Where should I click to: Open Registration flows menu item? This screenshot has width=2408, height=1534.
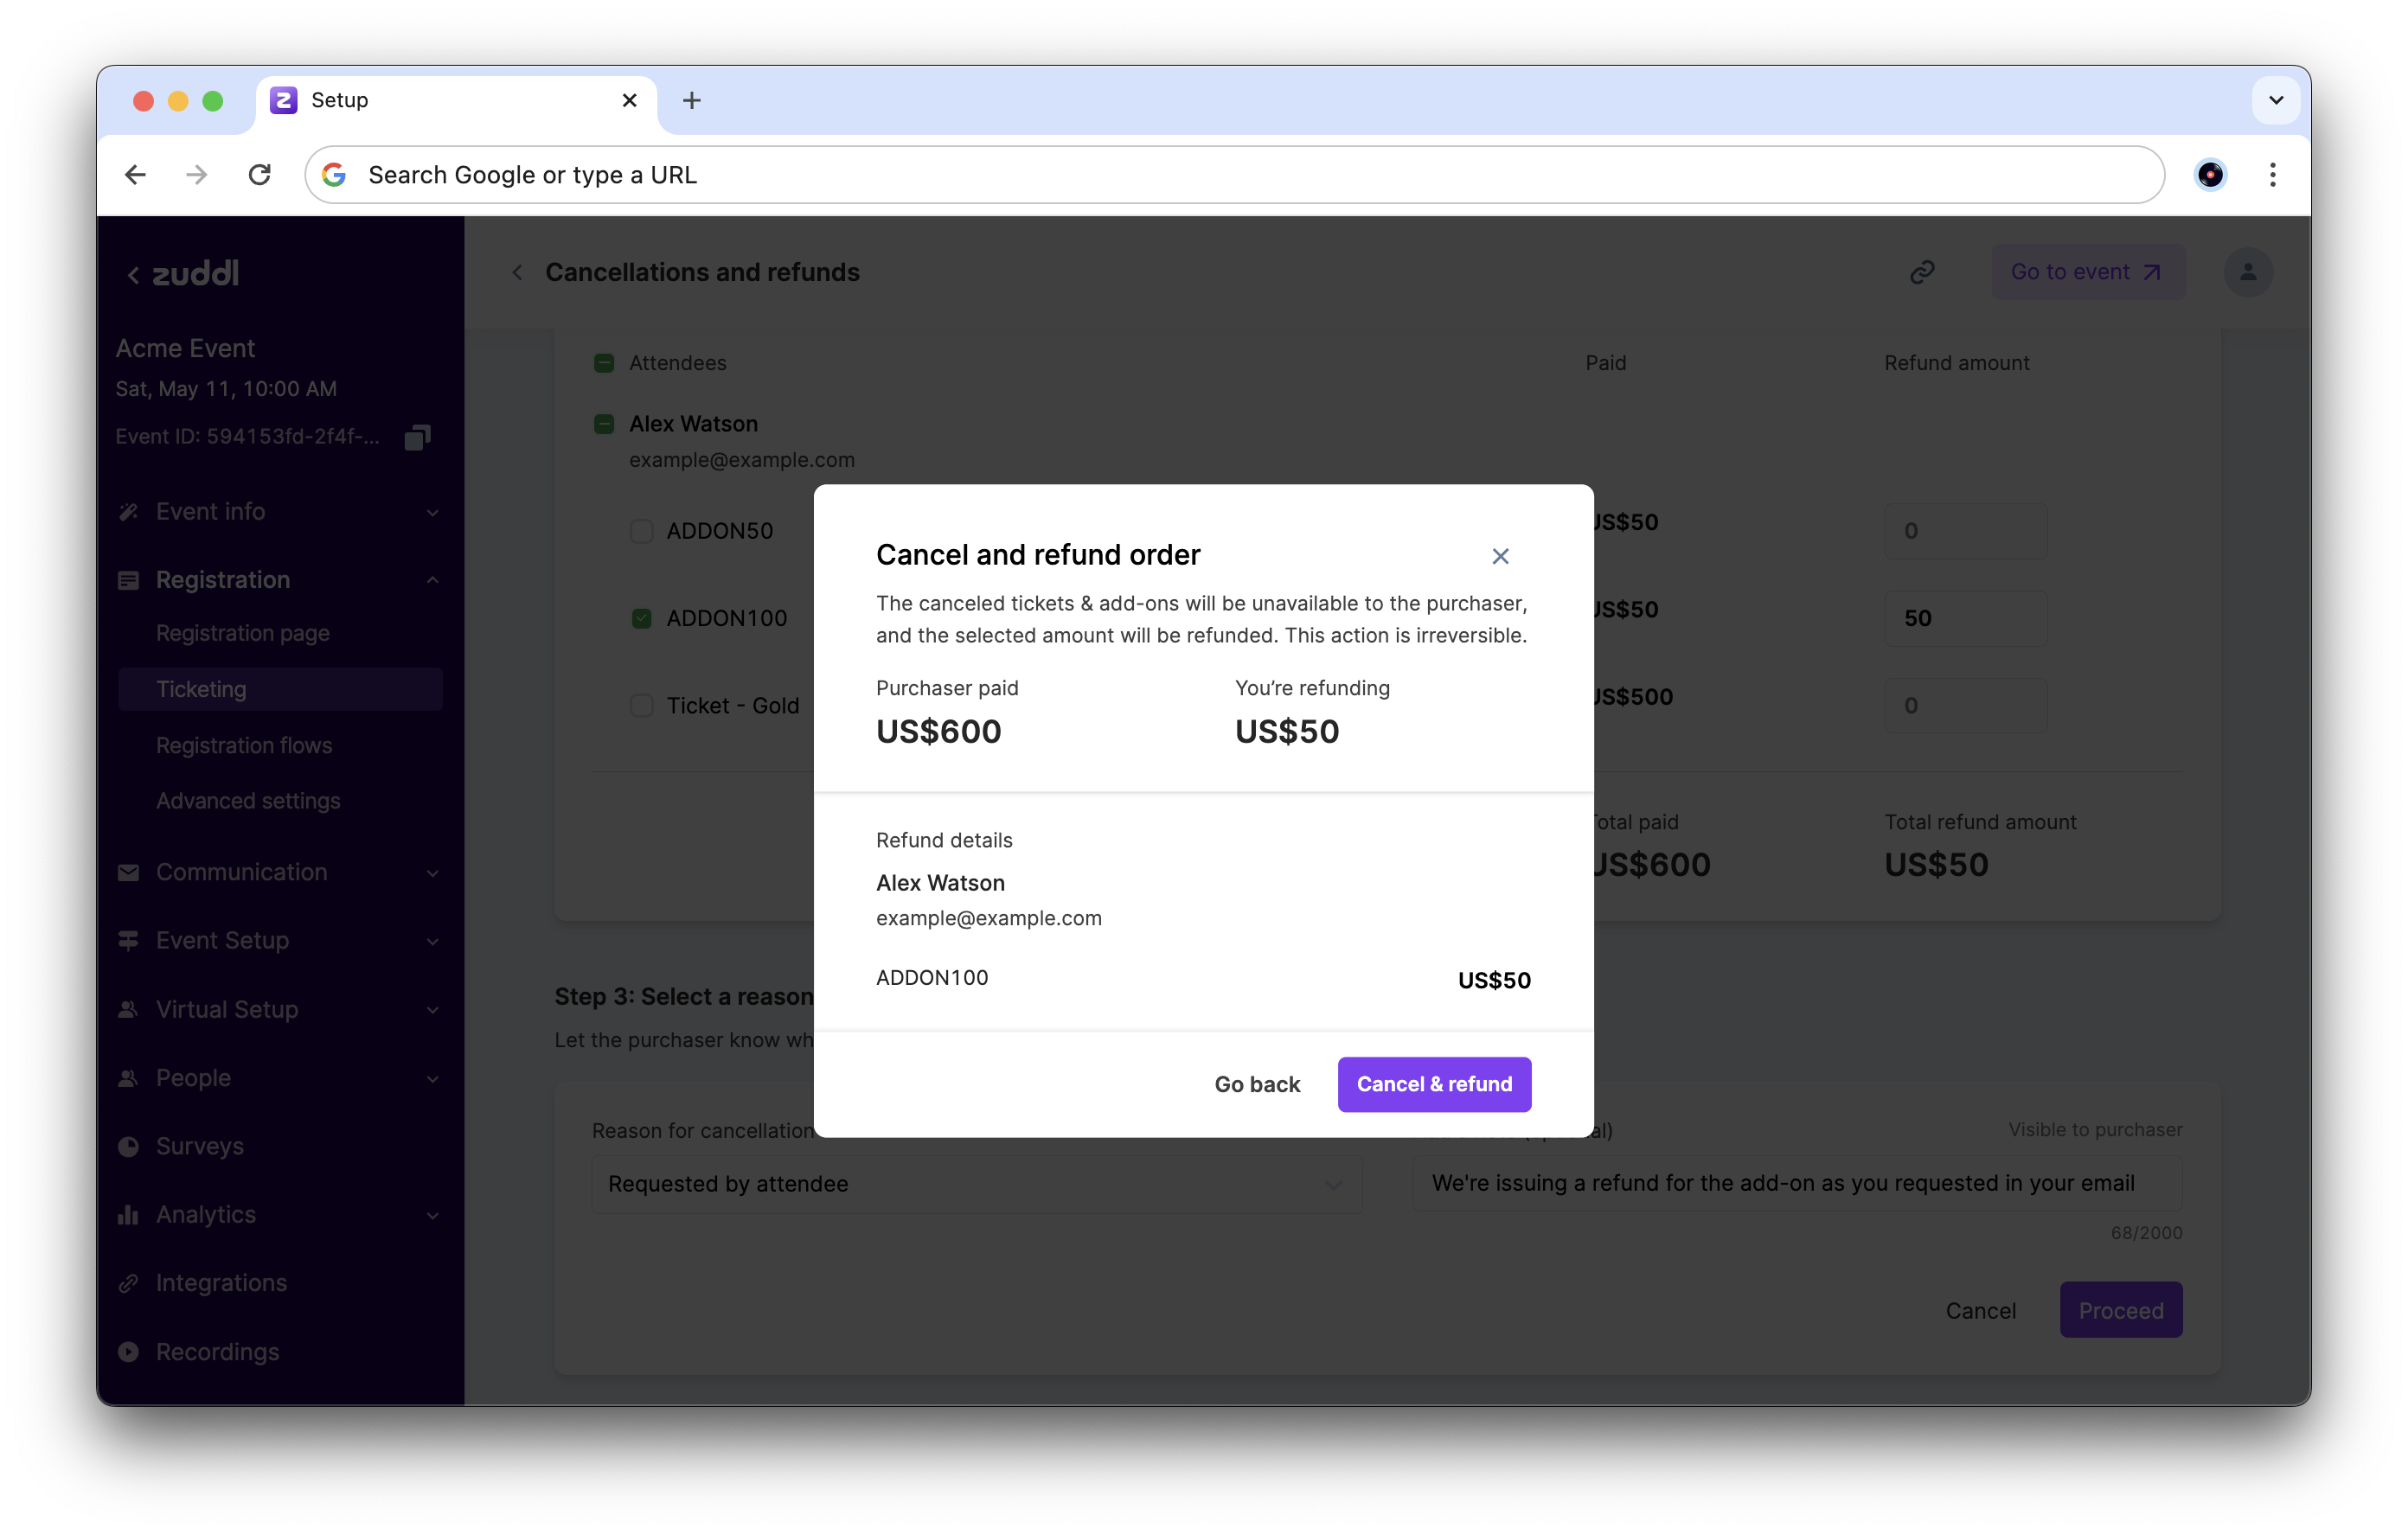point(244,745)
